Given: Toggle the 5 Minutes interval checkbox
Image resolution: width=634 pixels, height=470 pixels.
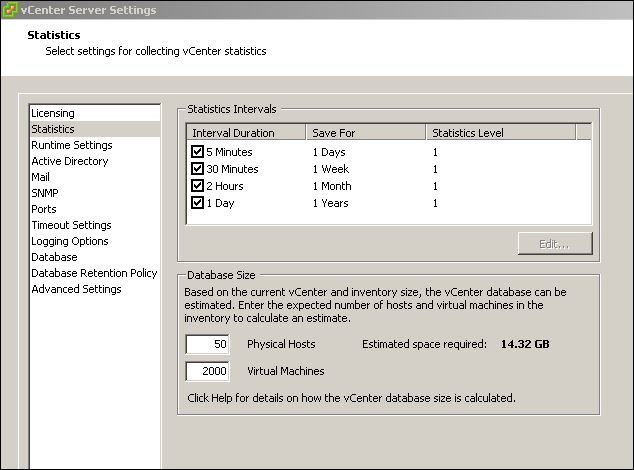Looking at the screenshot, I should (x=197, y=152).
